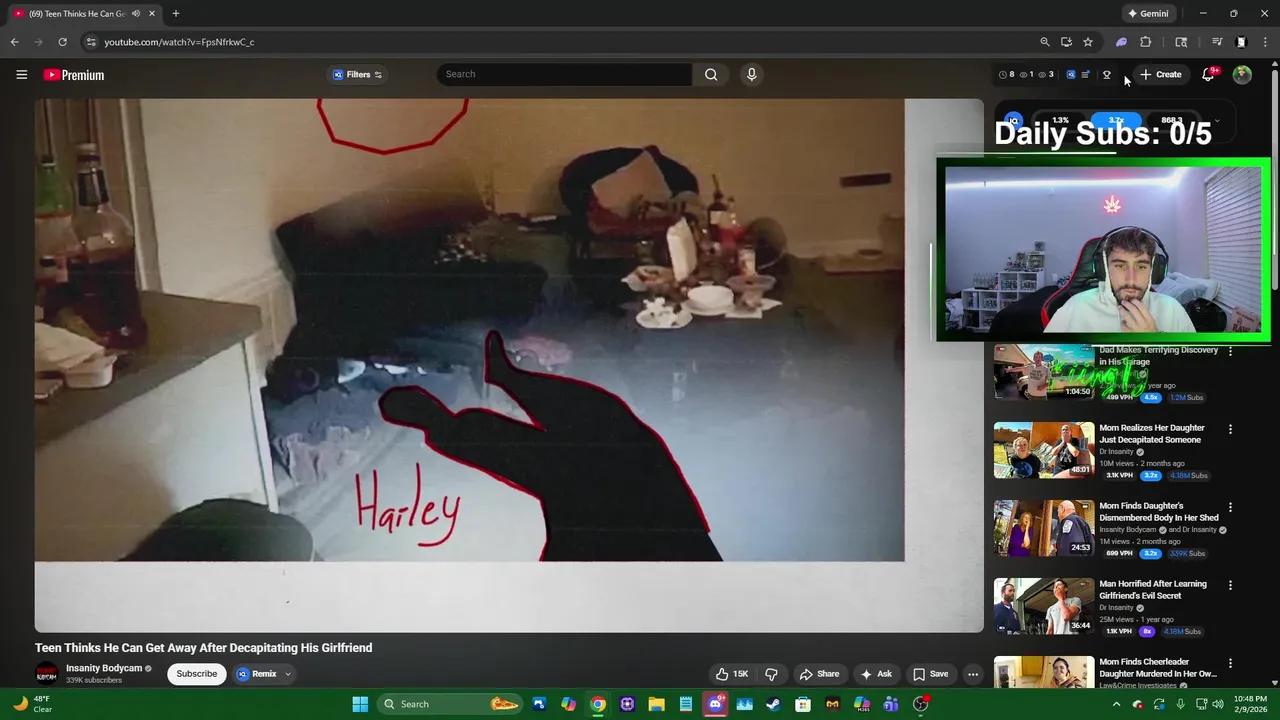Bookmark this page with the star
Viewport: 1280px width, 720px height.
click(1088, 42)
